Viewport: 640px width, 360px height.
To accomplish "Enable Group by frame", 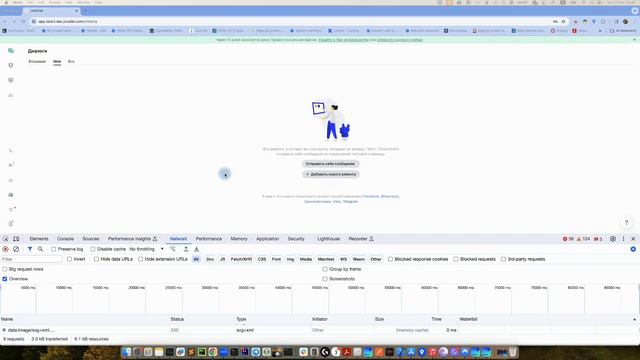I will click(x=325, y=269).
